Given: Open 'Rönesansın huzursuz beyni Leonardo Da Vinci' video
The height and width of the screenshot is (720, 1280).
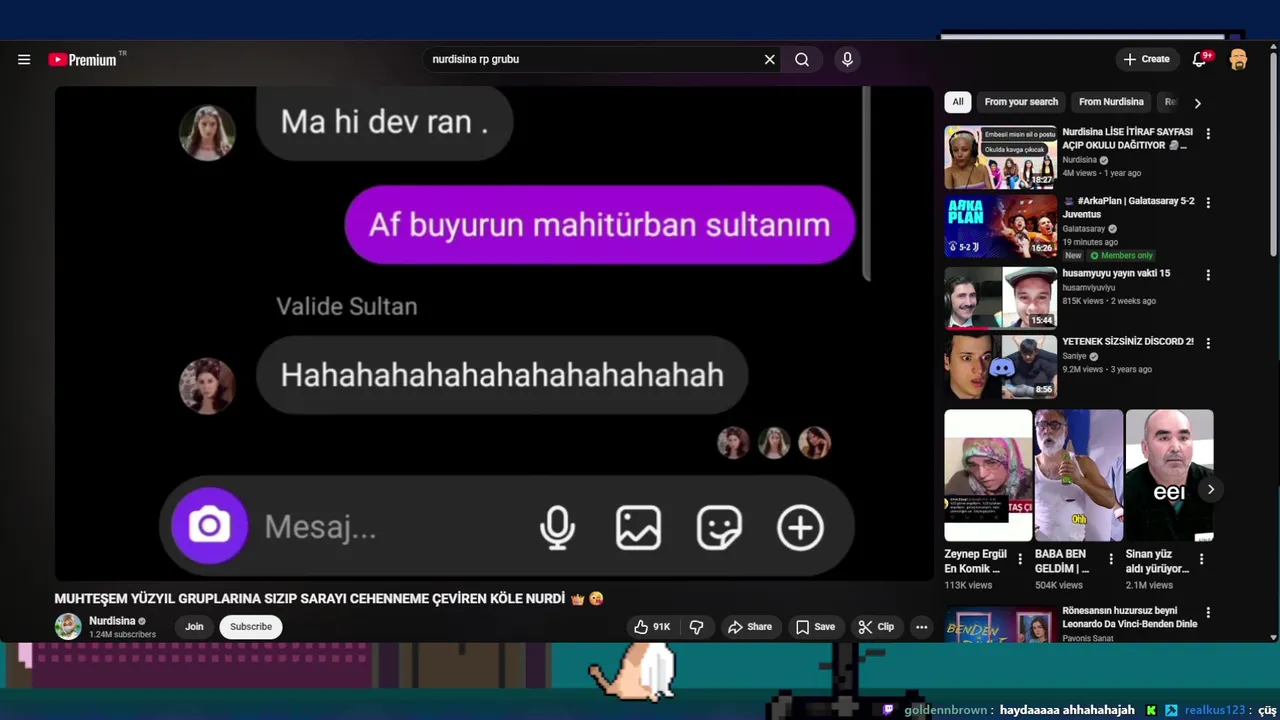Looking at the screenshot, I should pos(1129,617).
